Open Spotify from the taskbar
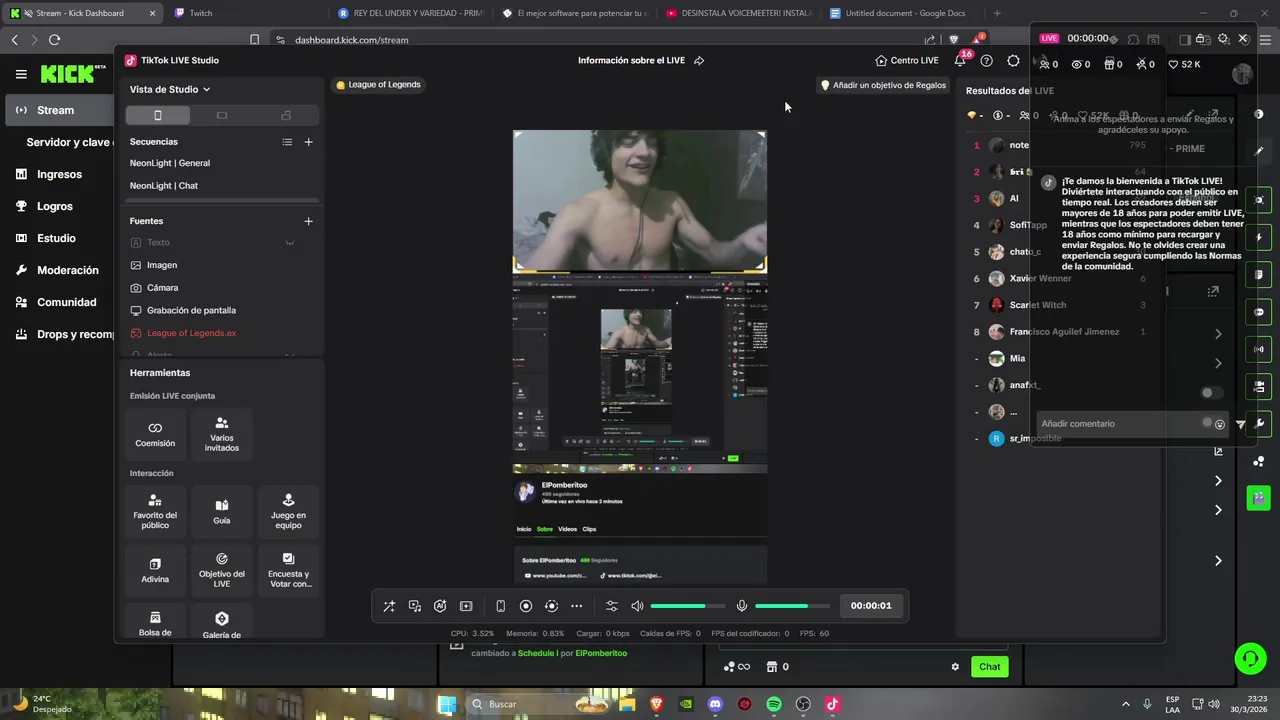1280x720 pixels. (x=774, y=704)
